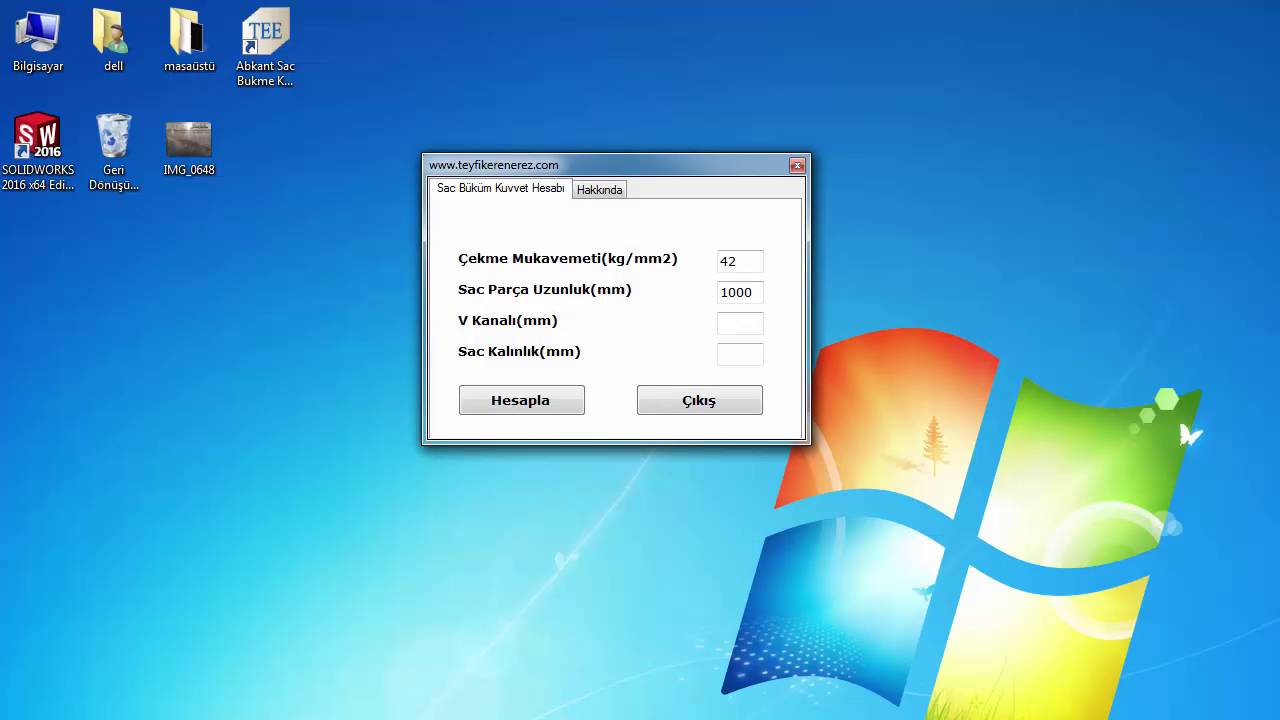The width and height of the screenshot is (1280, 720).
Task: Click the Sac Kalınlık(mm) label
Action: point(519,352)
